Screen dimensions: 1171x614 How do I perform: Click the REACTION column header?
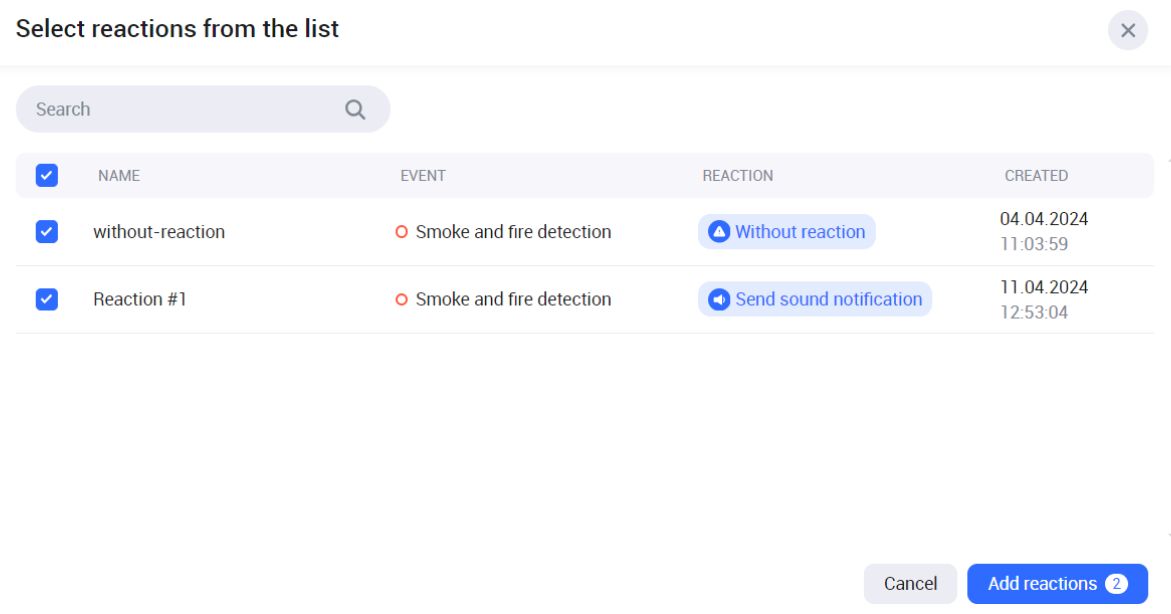[738, 176]
